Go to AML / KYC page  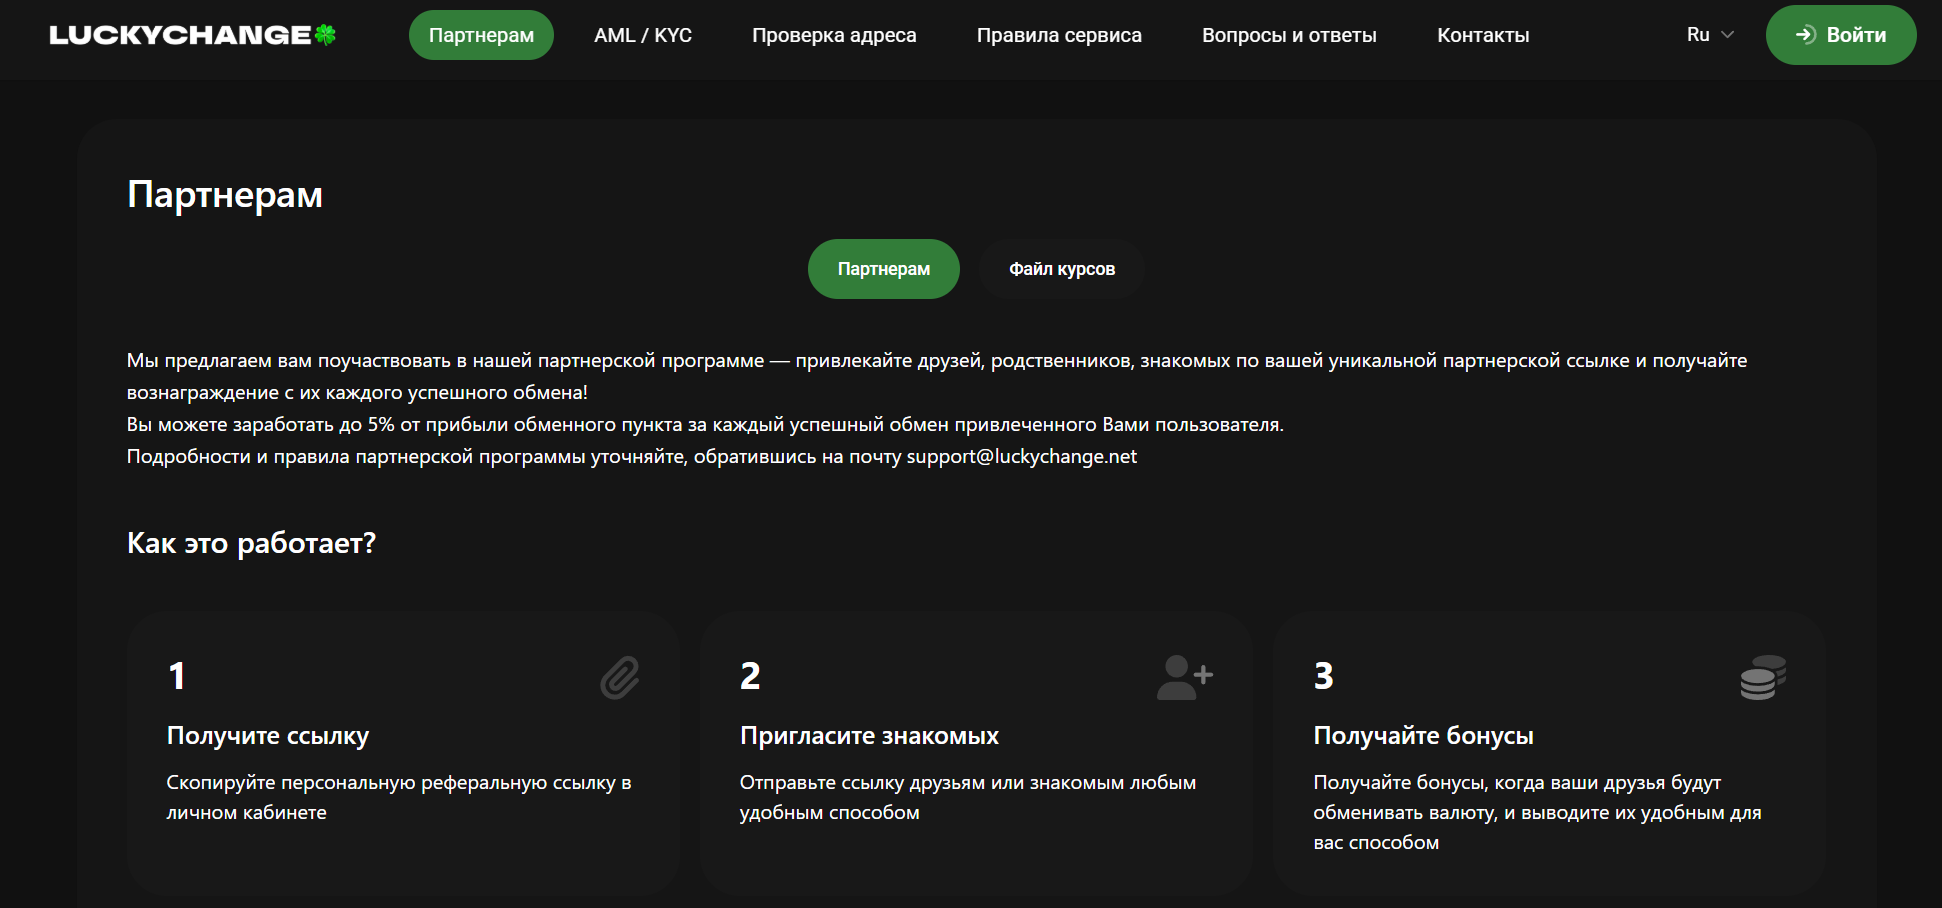point(643,35)
